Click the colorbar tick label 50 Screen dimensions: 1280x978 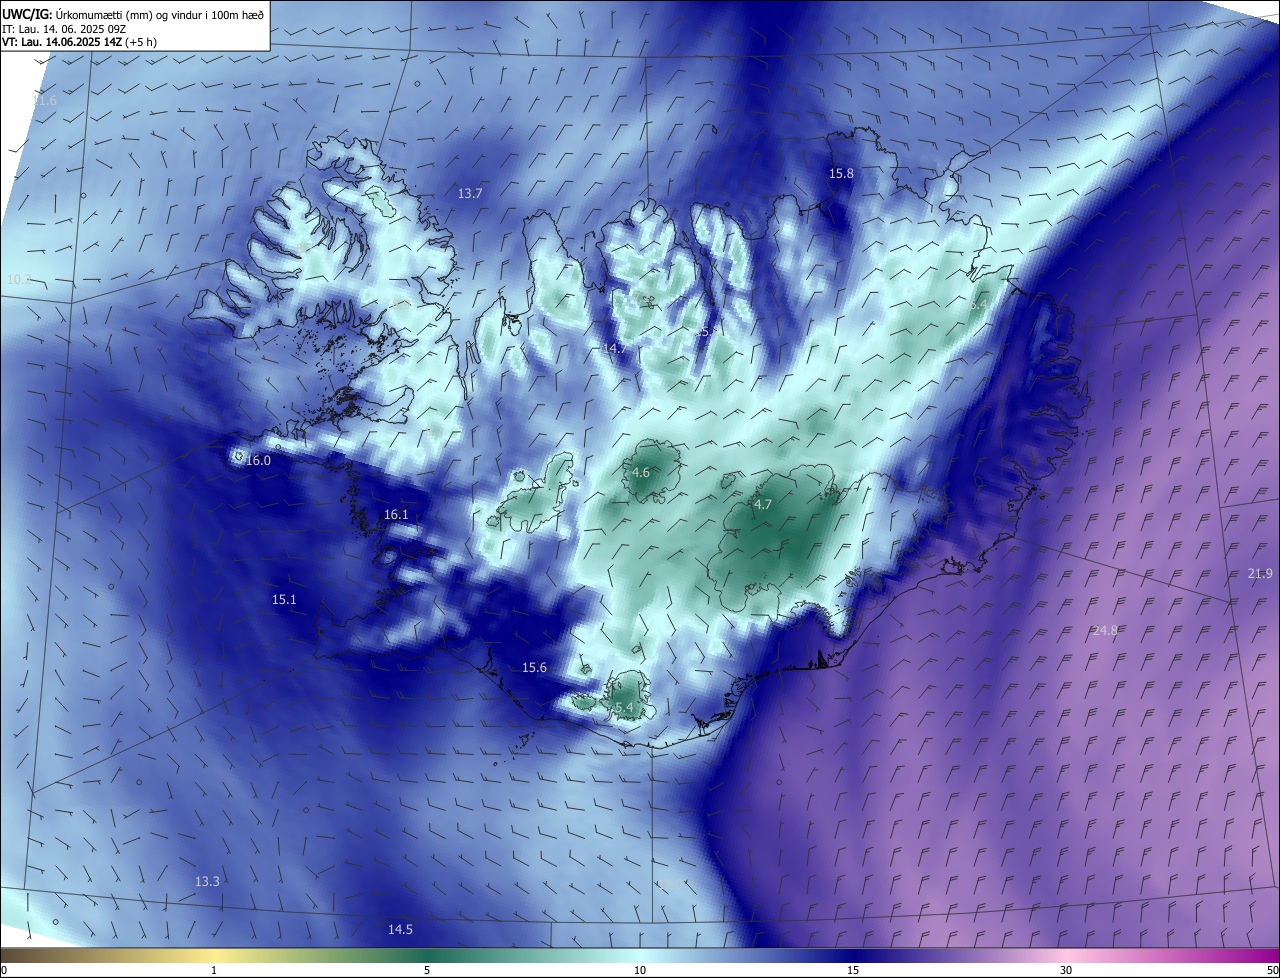click(1272, 971)
